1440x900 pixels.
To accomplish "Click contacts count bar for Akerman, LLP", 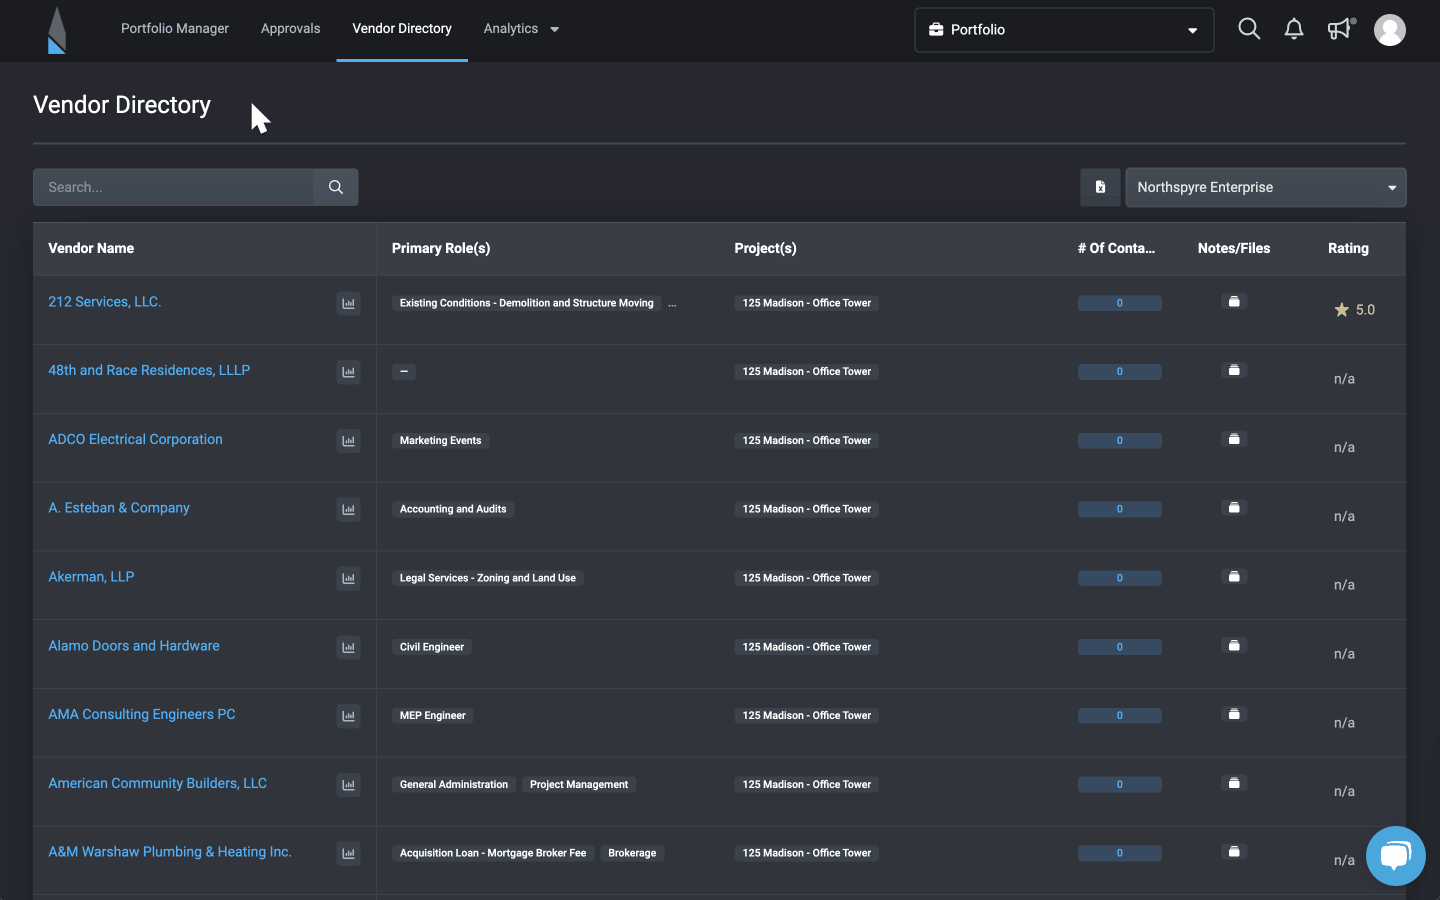I will click(1119, 578).
